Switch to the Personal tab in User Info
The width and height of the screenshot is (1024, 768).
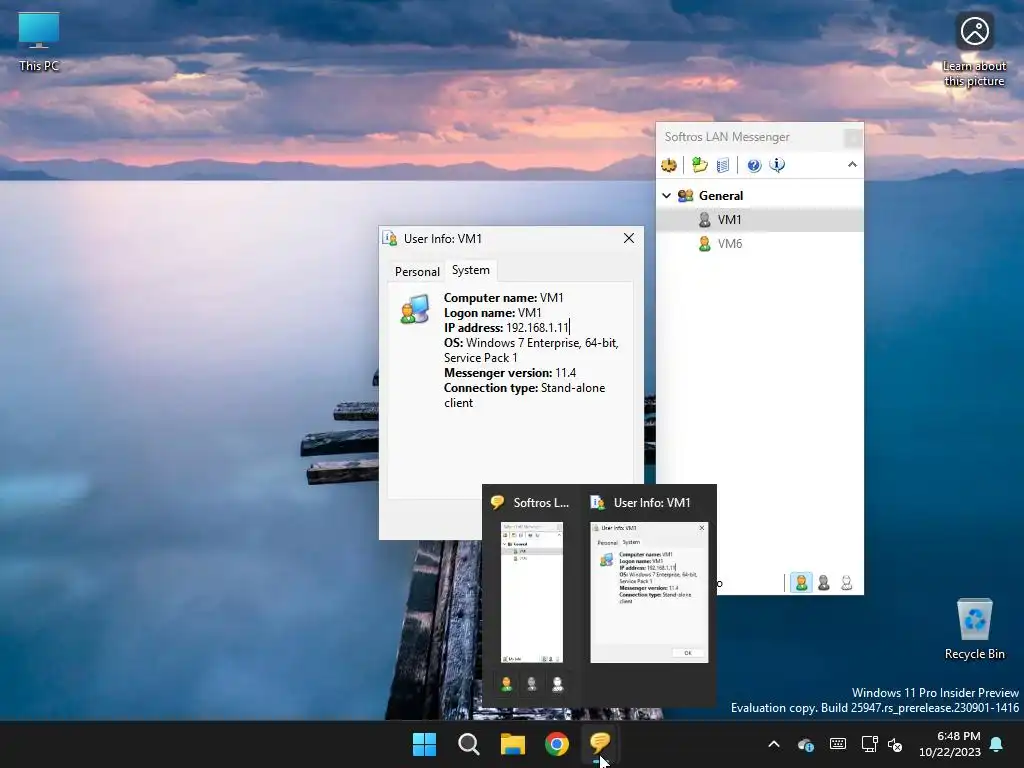pos(417,272)
